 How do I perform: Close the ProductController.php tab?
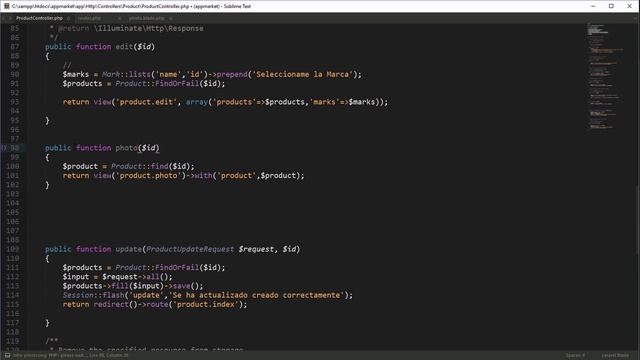point(69,18)
